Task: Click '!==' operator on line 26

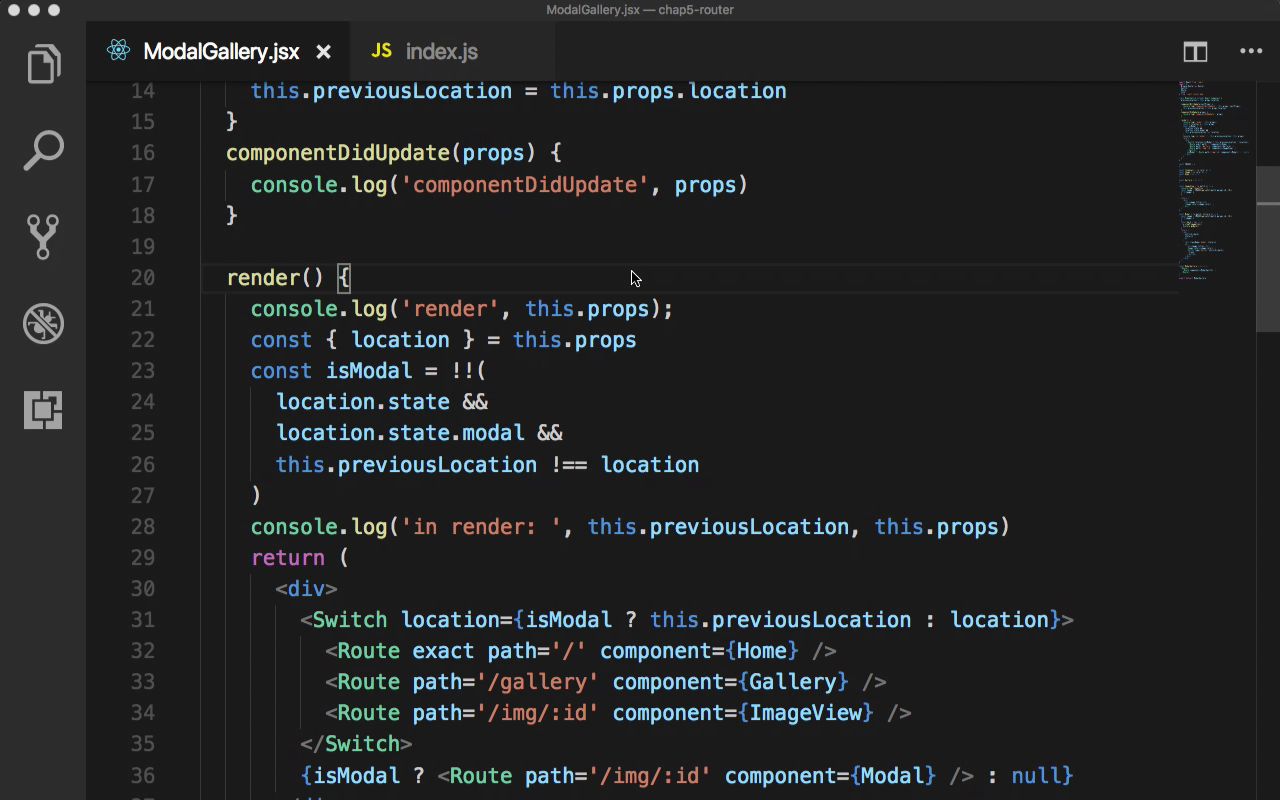Action: pos(569,465)
